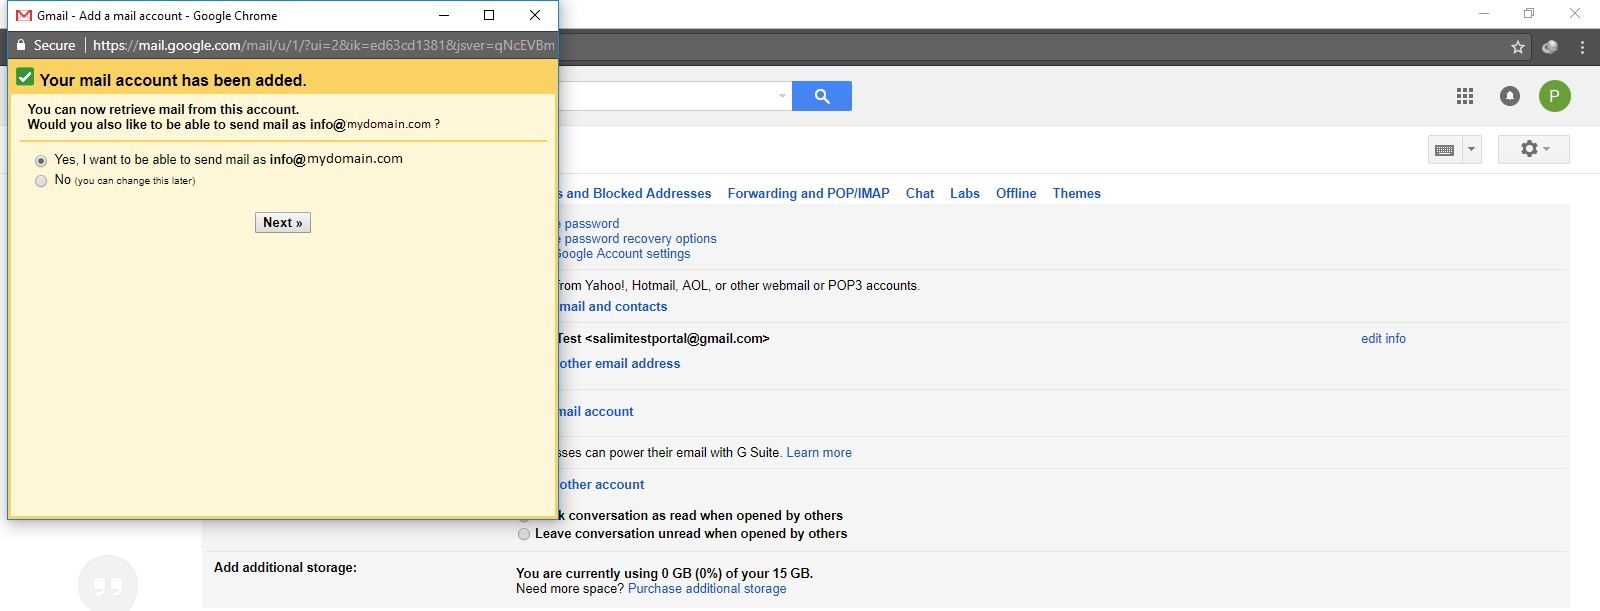1600x611 pixels.
Task: Click G Suite Learn more link
Action: point(819,453)
